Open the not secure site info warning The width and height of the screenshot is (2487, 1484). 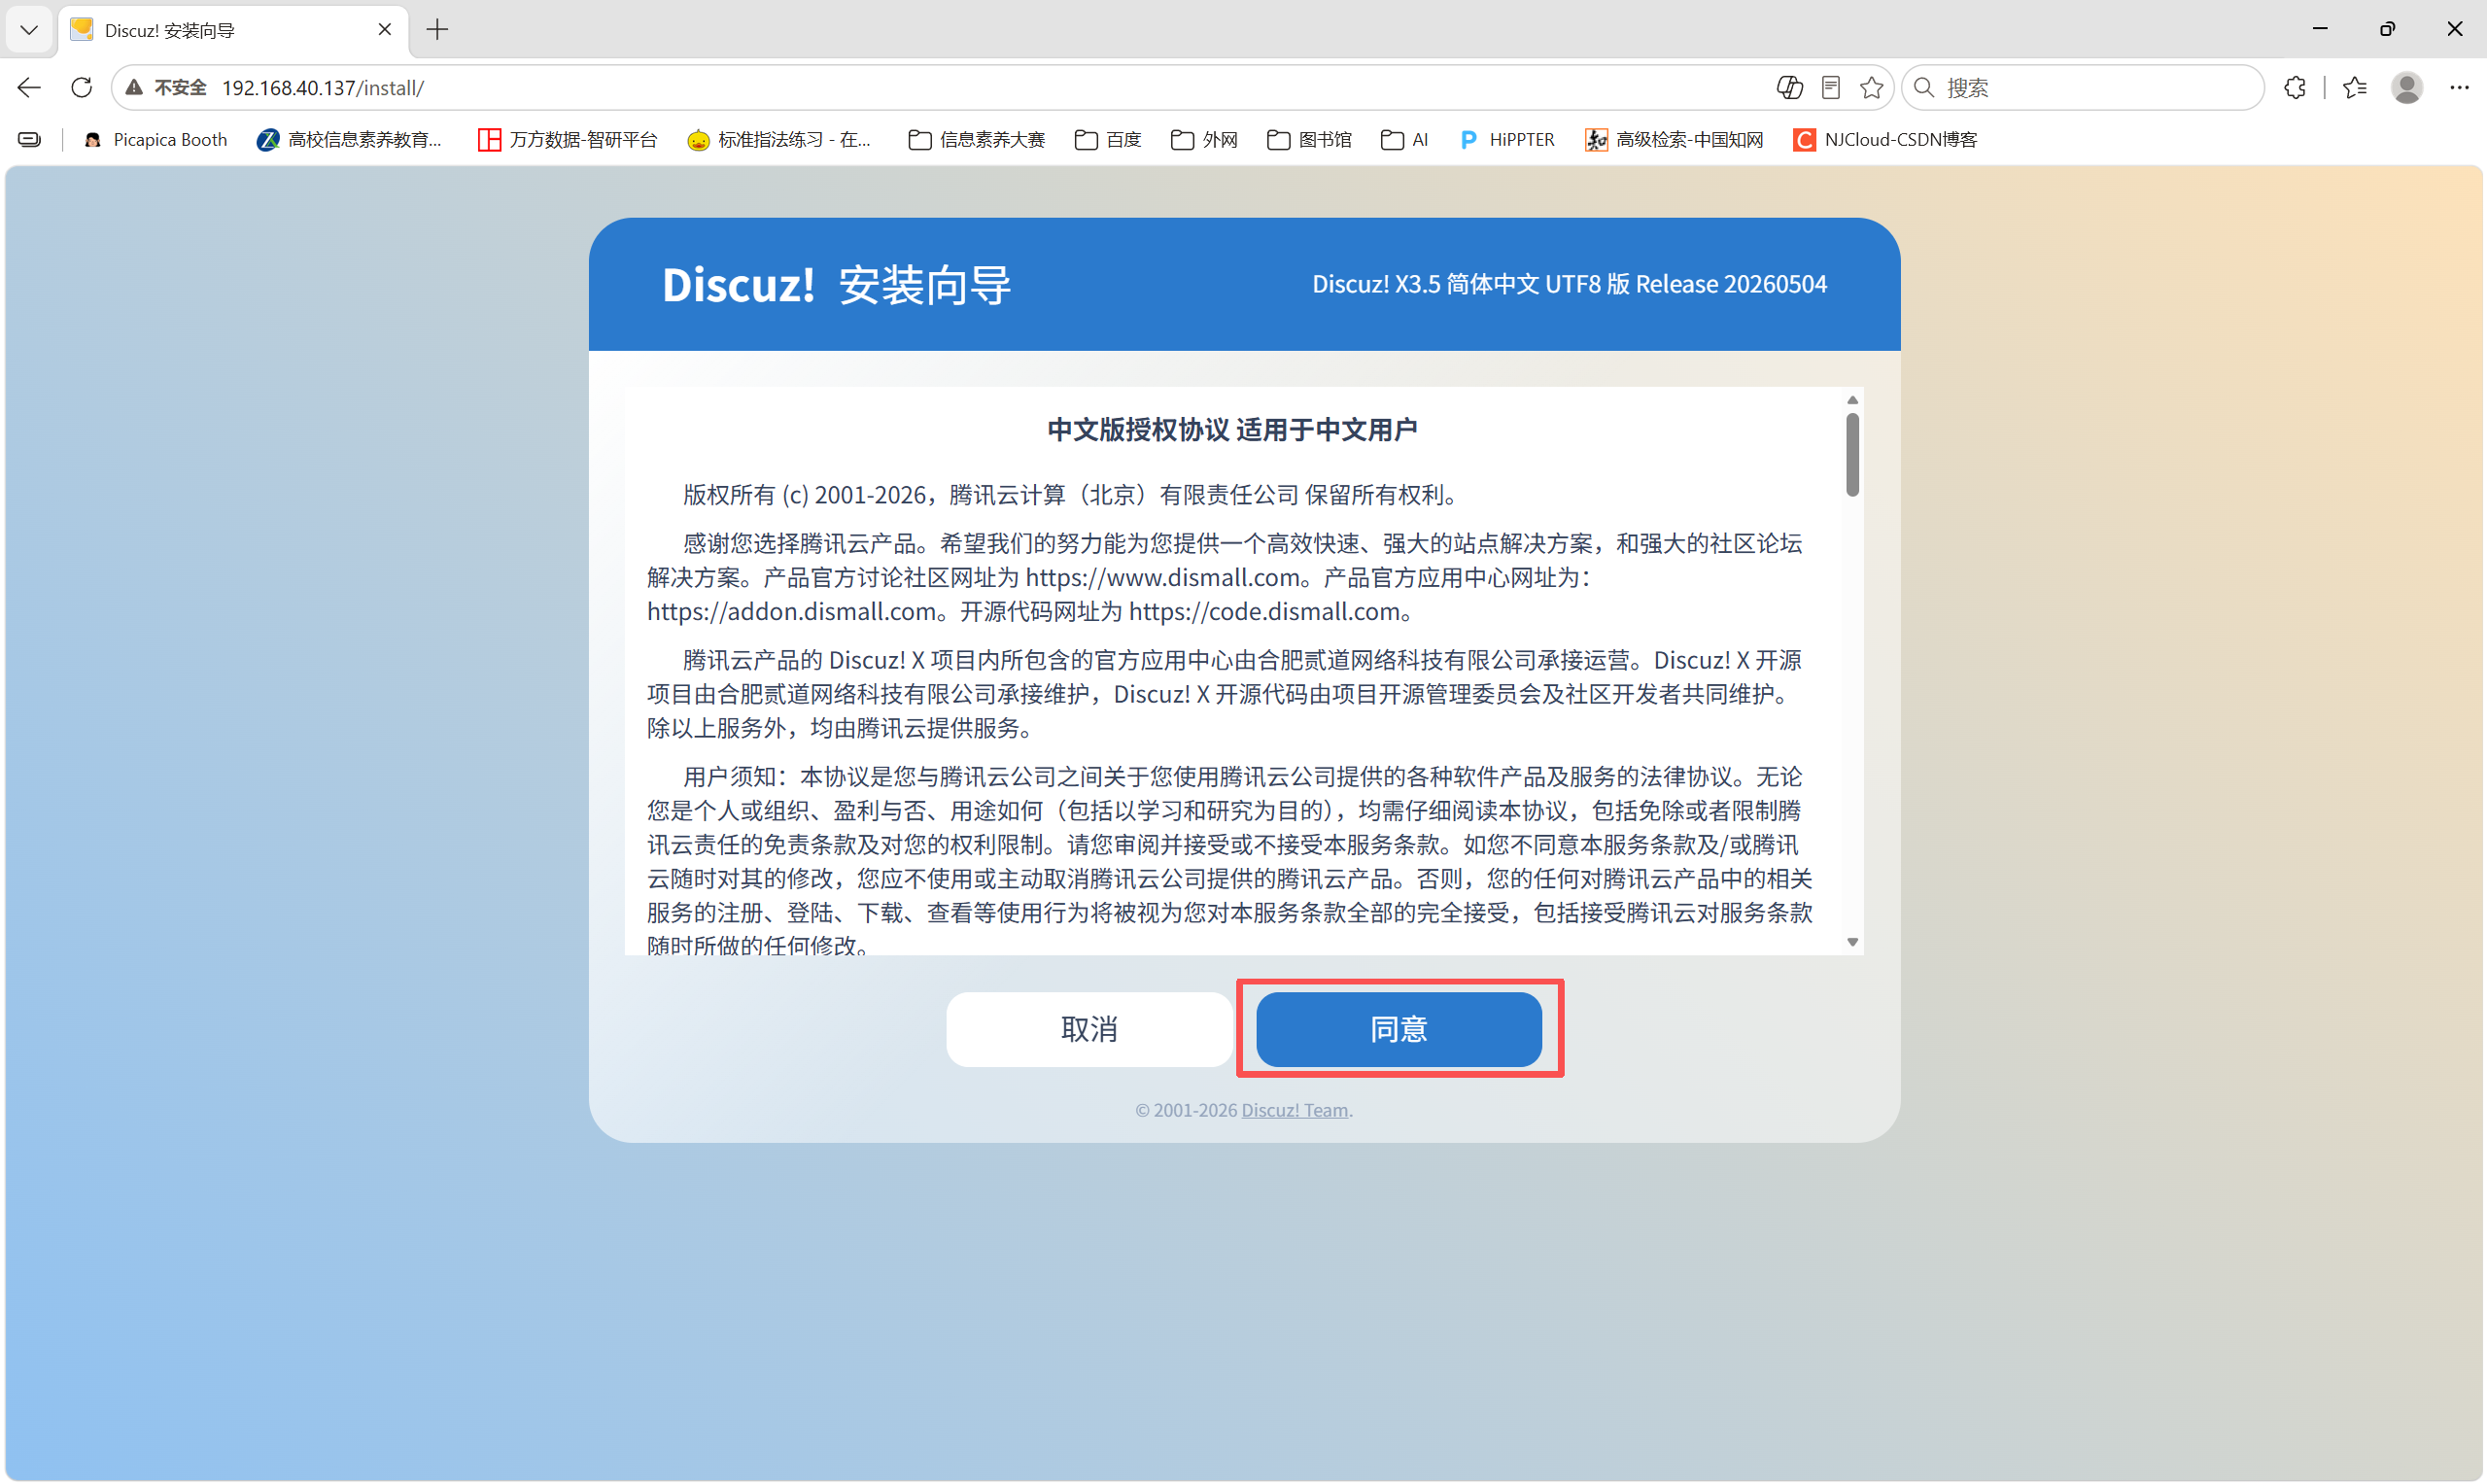point(166,88)
